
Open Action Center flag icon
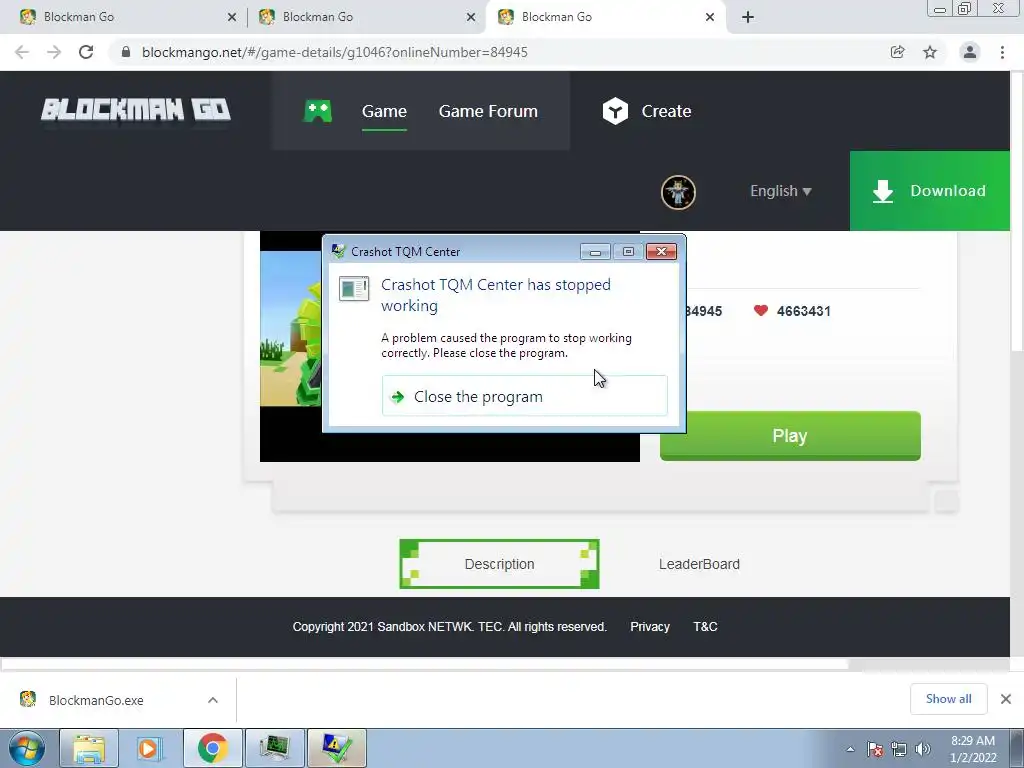click(x=875, y=749)
